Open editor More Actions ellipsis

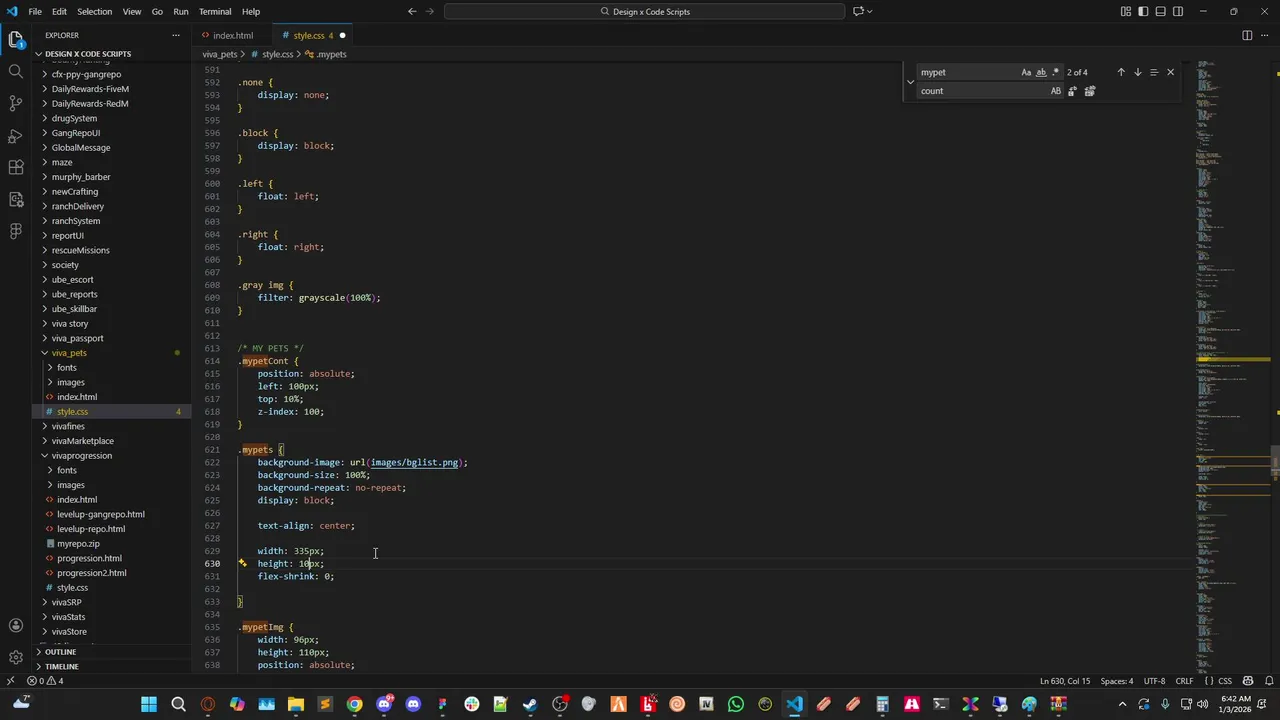pyautogui.click(x=1264, y=35)
